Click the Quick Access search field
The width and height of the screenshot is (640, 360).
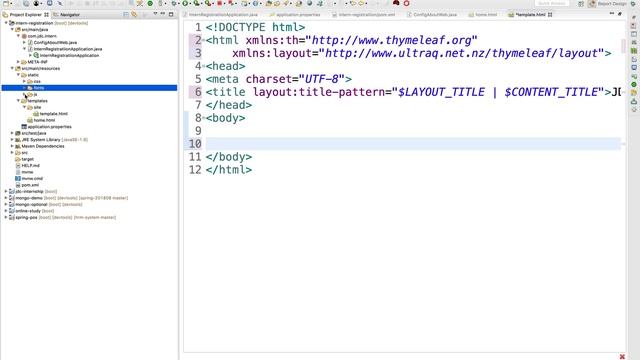pos(552,3)
